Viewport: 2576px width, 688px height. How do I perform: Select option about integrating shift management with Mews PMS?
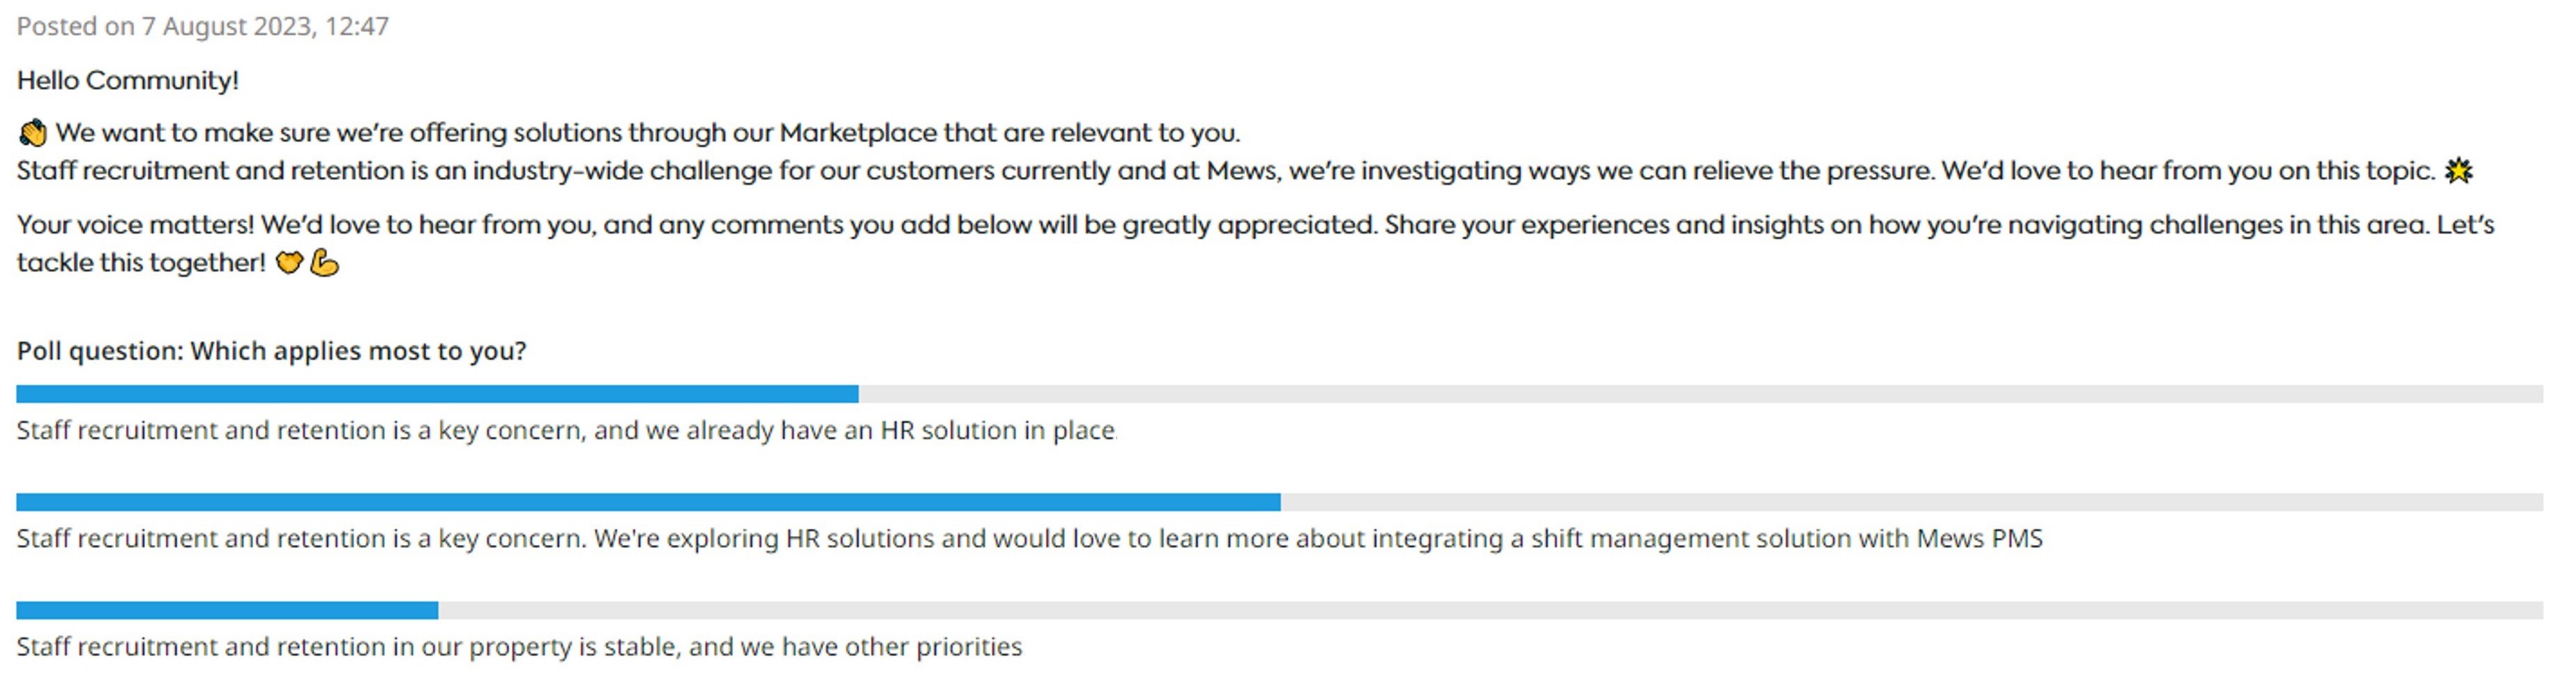(x=1029, y=538)
